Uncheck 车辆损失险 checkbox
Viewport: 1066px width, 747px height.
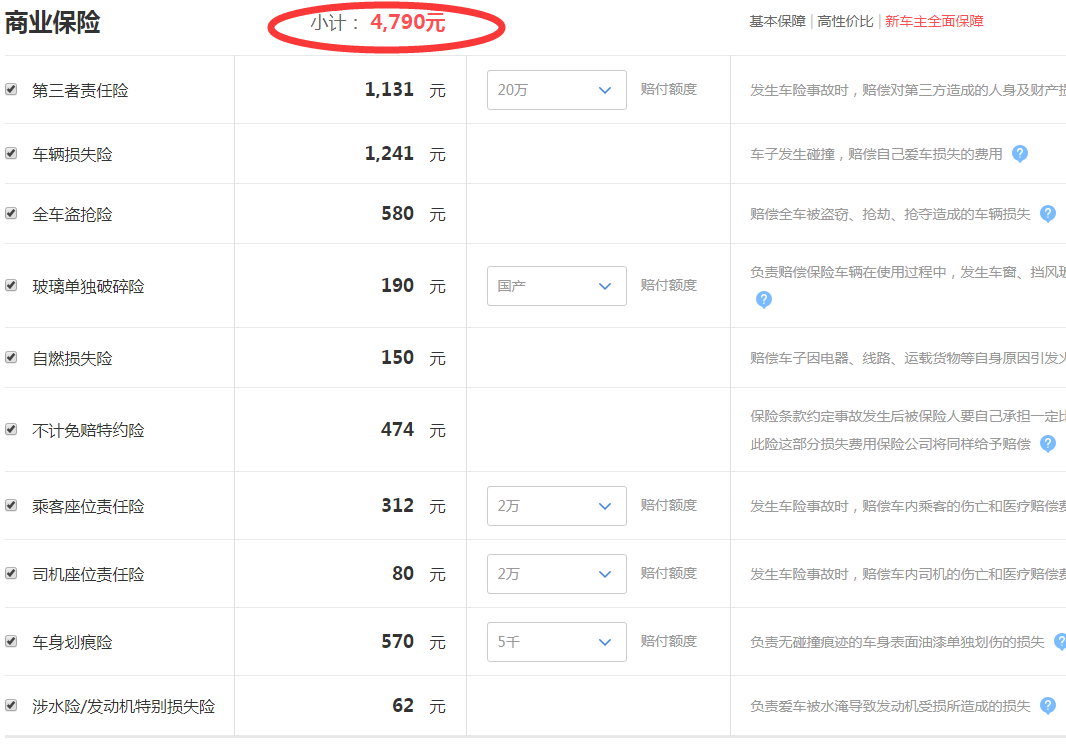click(x=11, y=153)
